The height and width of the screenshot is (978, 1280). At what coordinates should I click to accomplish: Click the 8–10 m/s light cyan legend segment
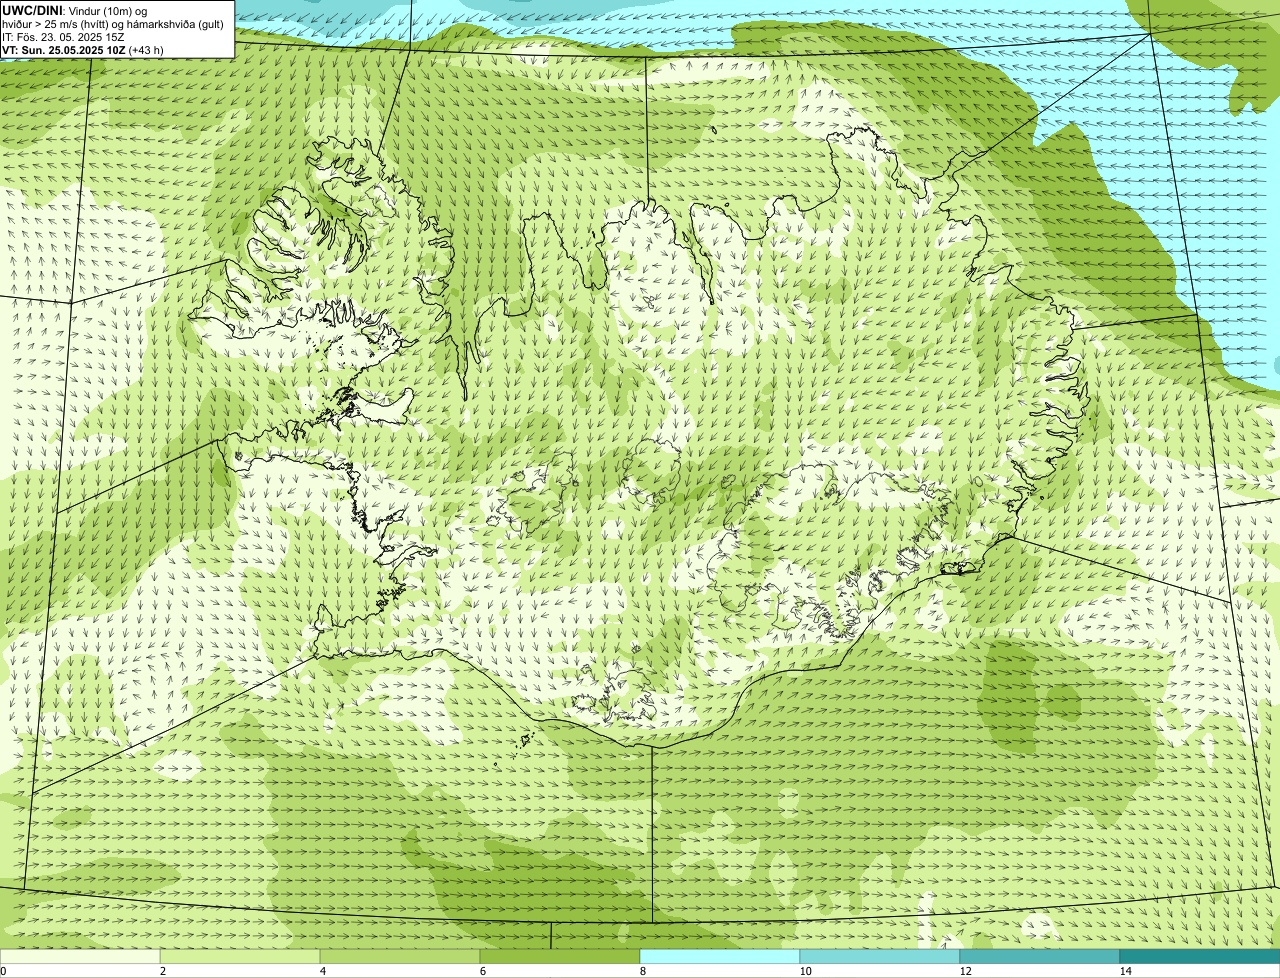click(x=720, y=956)
